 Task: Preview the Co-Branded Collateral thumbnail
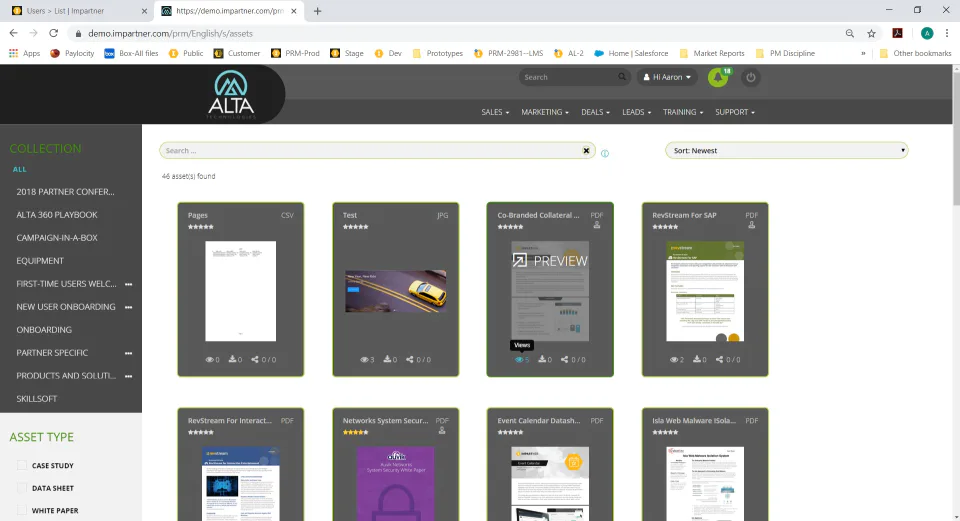(x=550, y=291)
